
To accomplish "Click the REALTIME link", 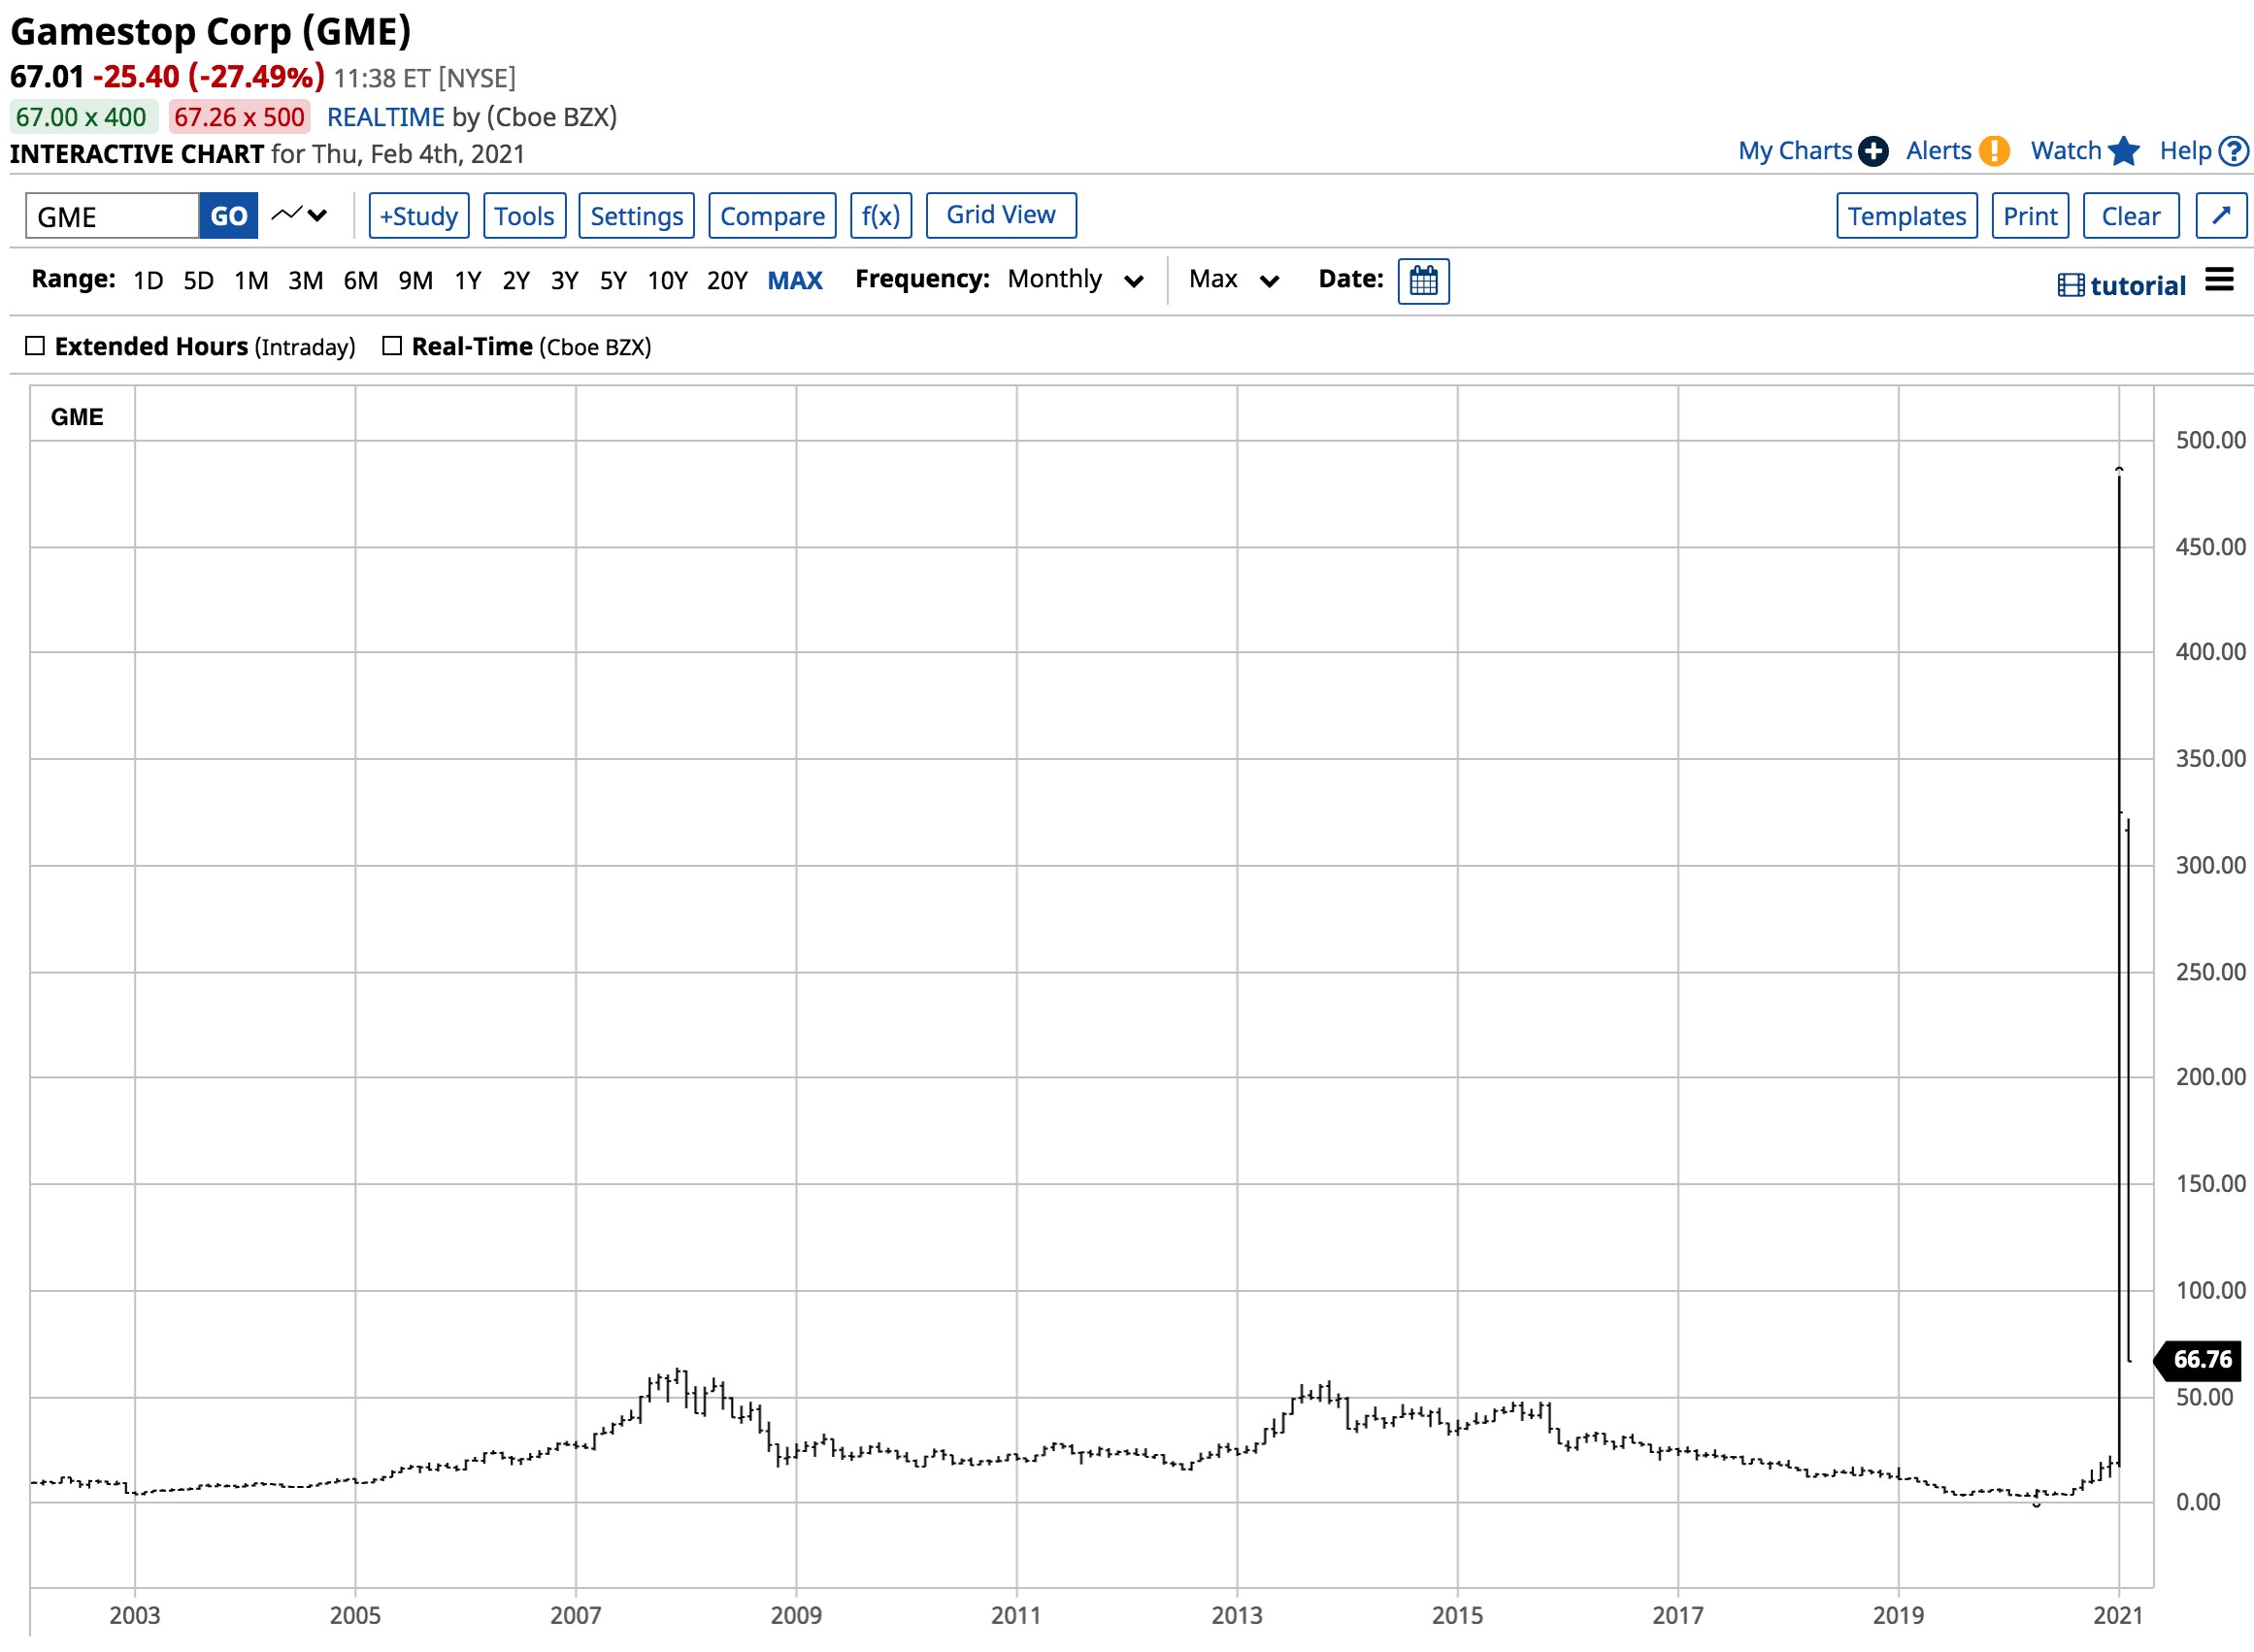I will pos(385,117).
